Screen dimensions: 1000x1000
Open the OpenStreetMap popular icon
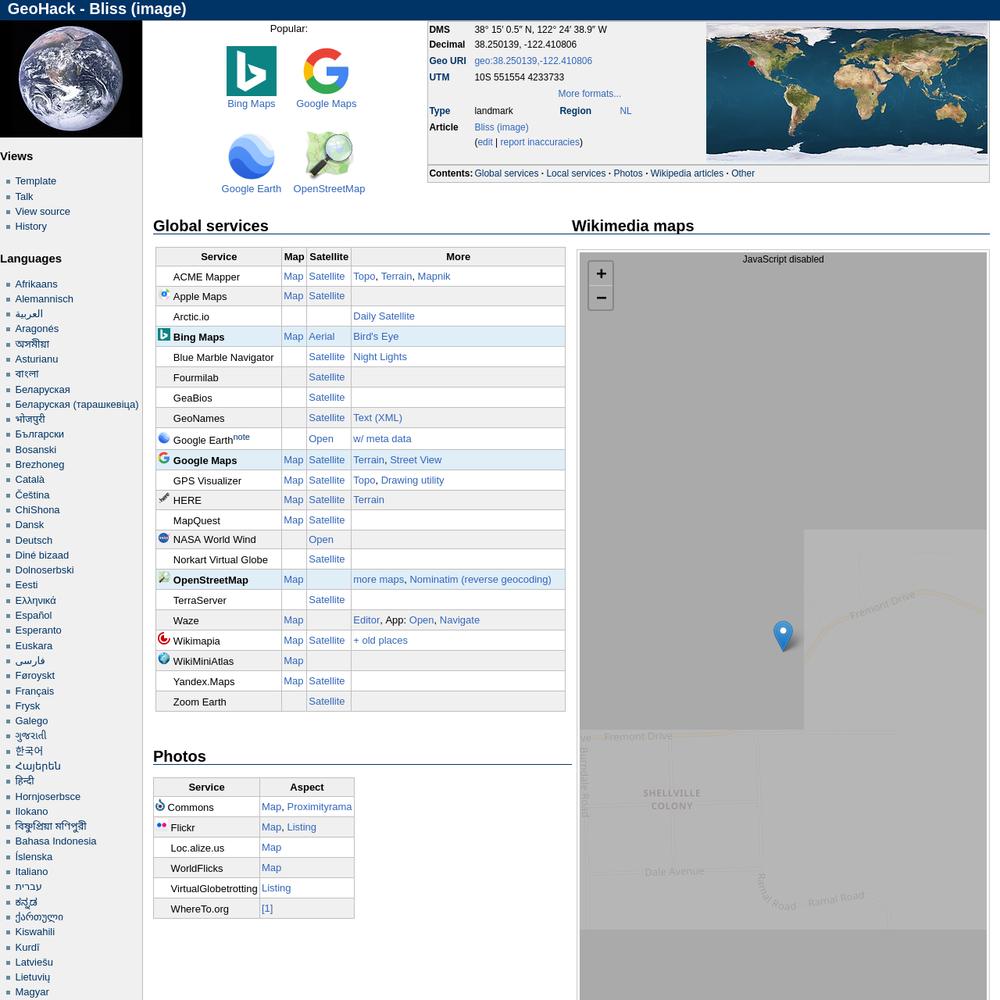pos(329,155)
